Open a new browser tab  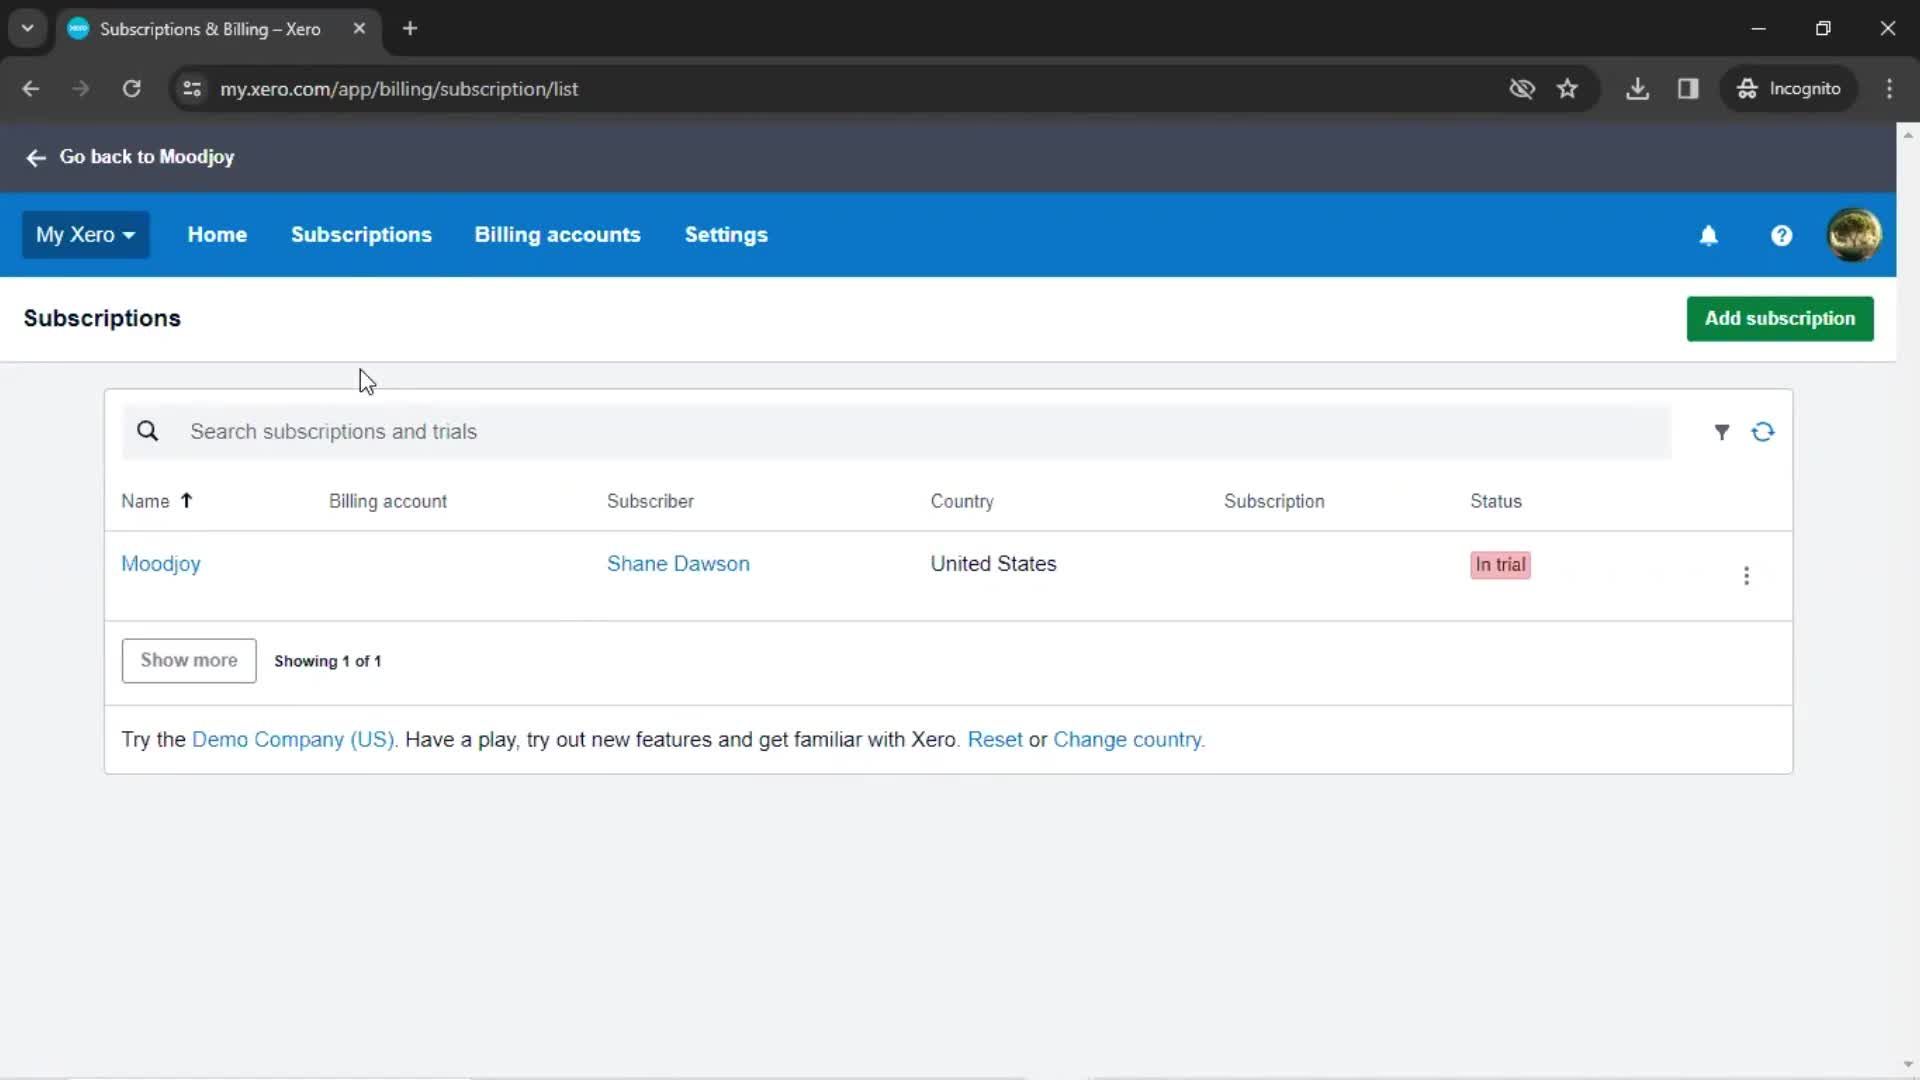[x=410, y=29]
